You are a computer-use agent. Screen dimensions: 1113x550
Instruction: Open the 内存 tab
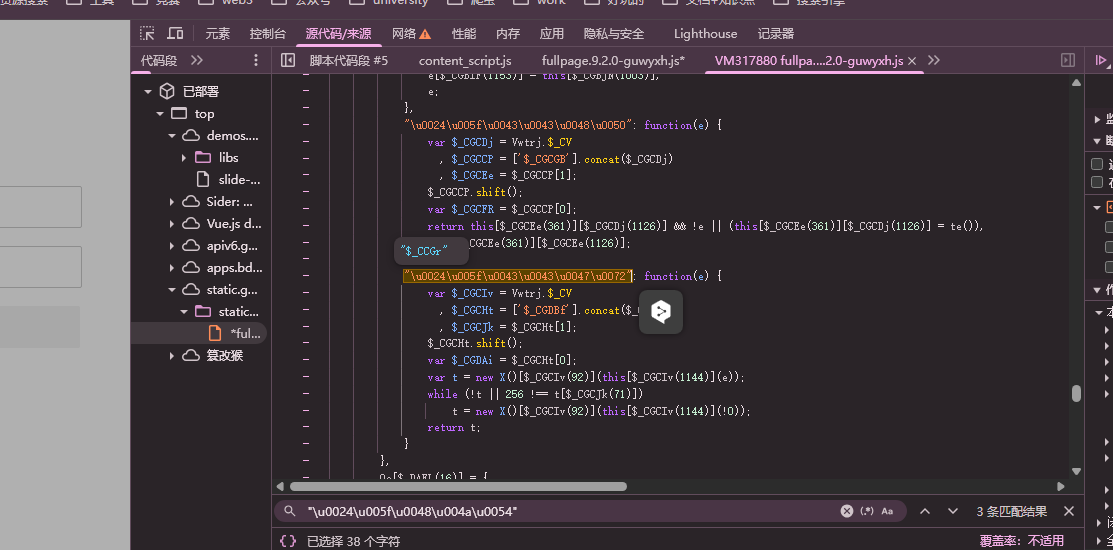508,33
